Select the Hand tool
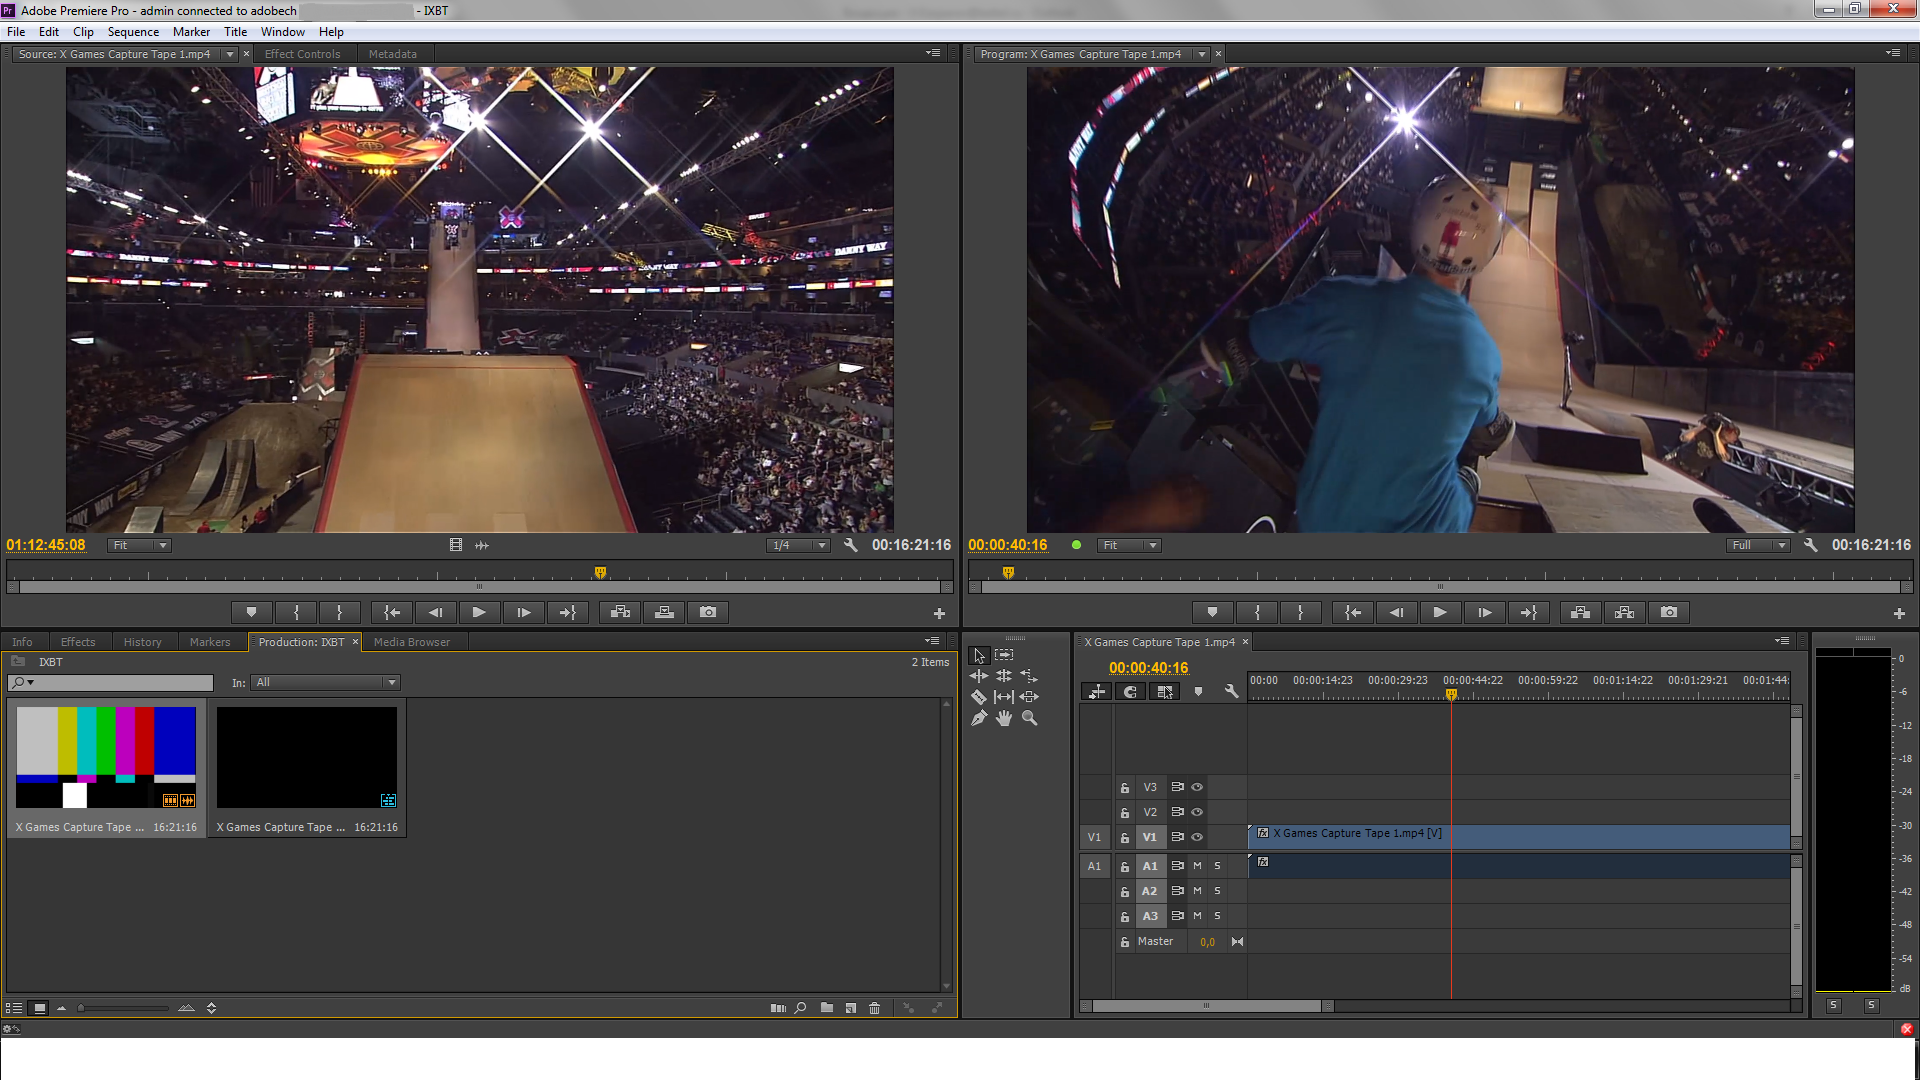The height and width of the screenshot is (1080, 1920). pyautogui.click(x=1004, y=718)
